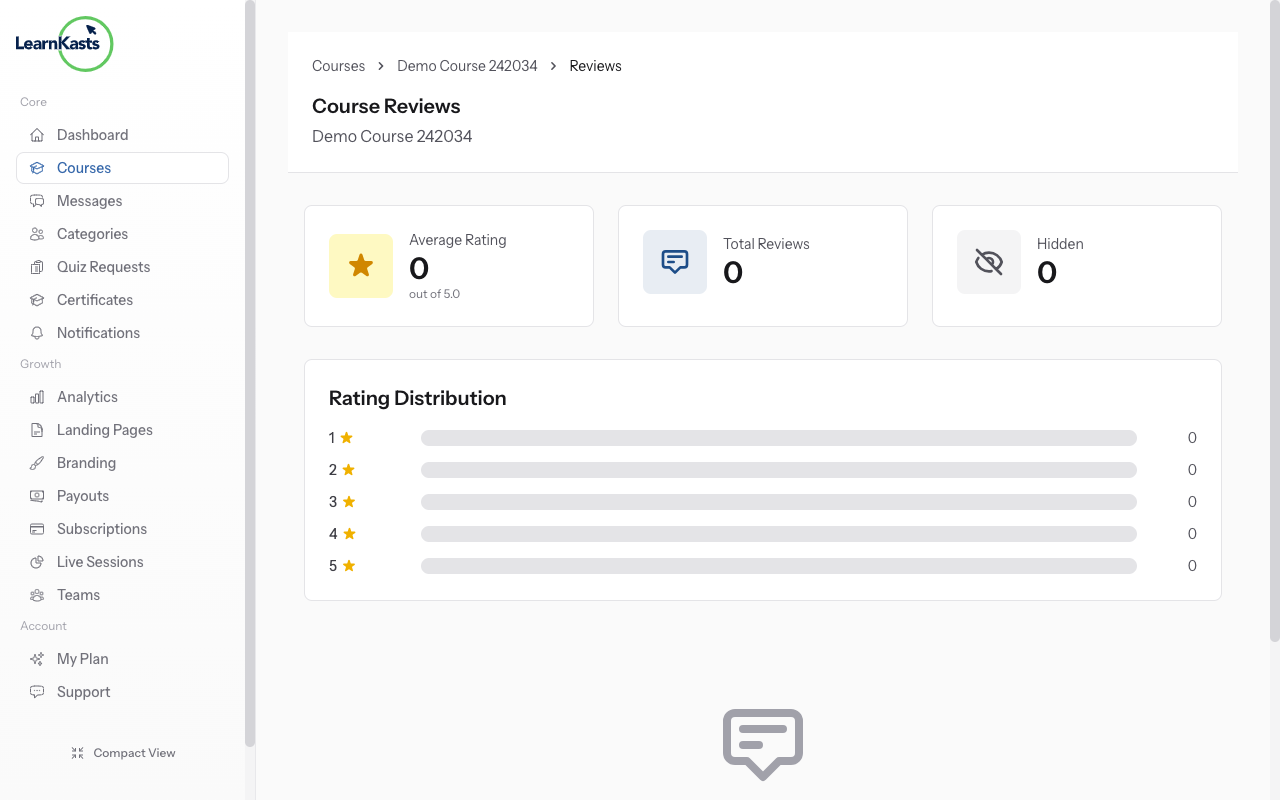Click the LearnKasts logo
The width and height of the screenshot is (1280, 800).
coord(63,44)
